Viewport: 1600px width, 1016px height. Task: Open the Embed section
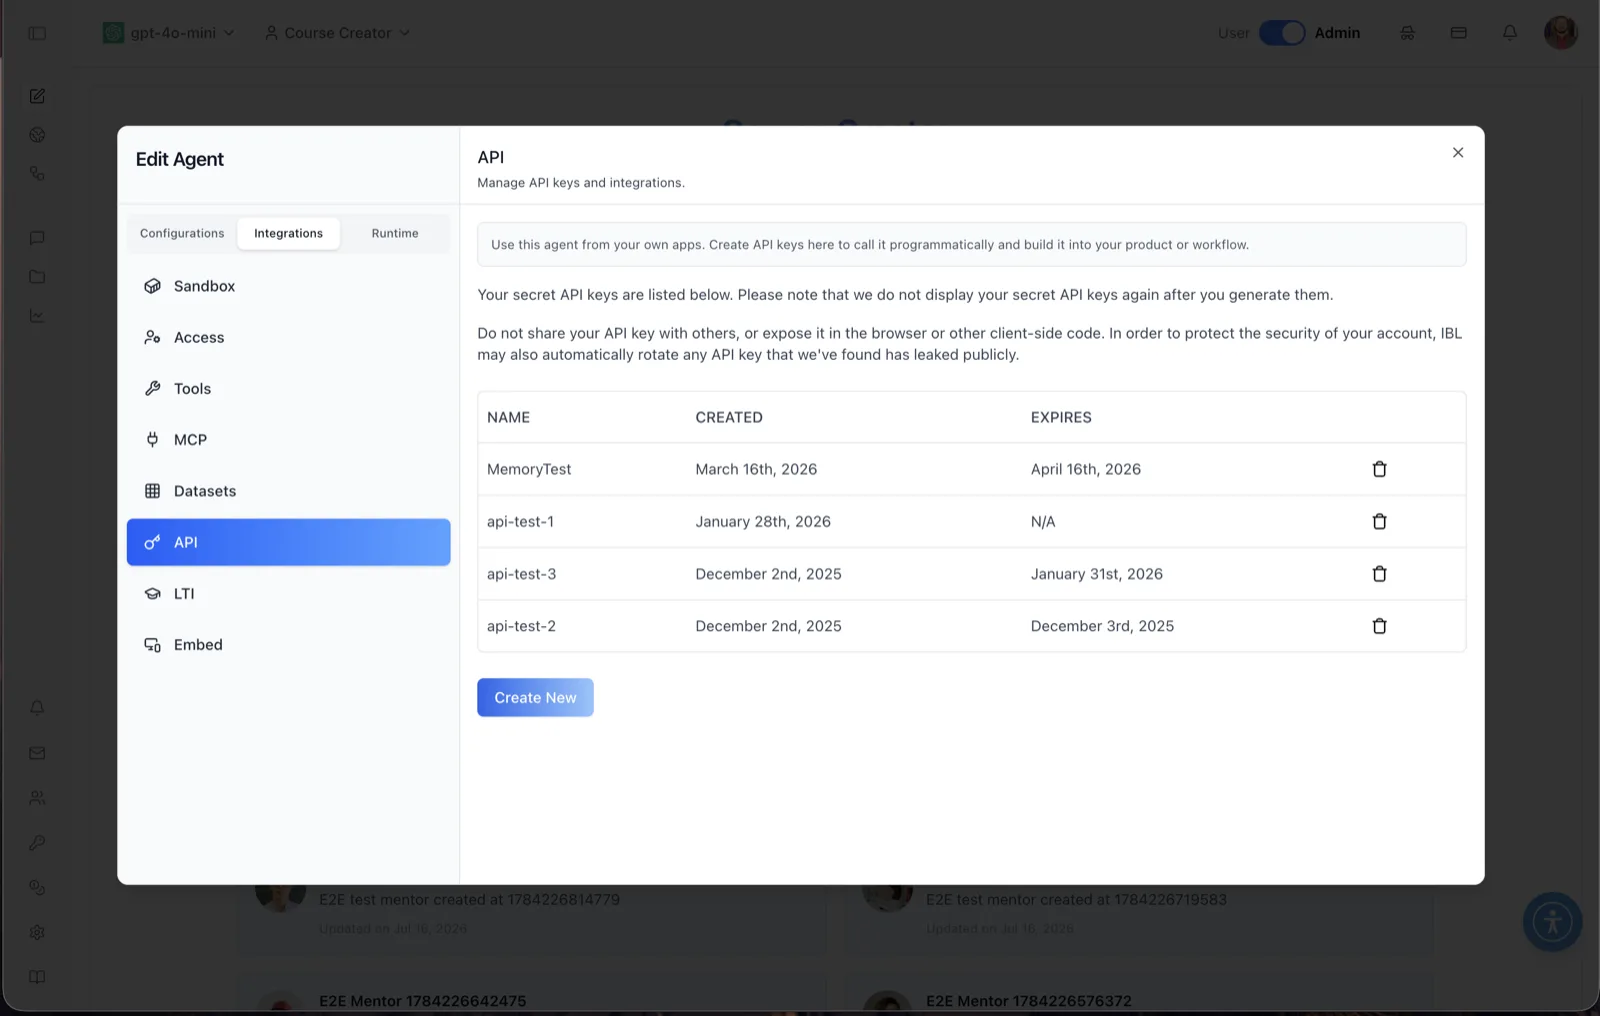point(288,645)
